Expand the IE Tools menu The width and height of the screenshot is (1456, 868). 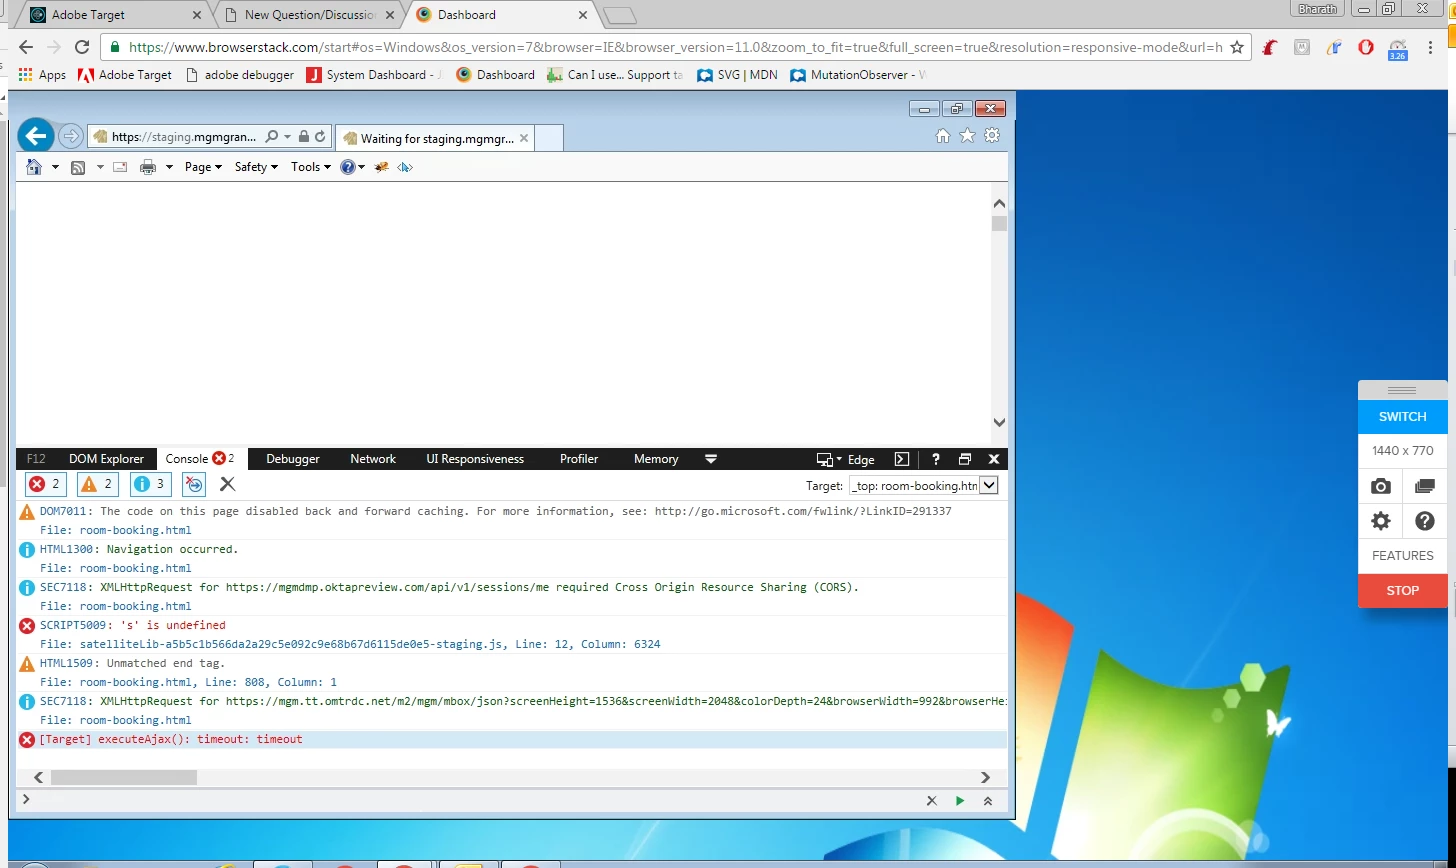click(x=310, y=167)
